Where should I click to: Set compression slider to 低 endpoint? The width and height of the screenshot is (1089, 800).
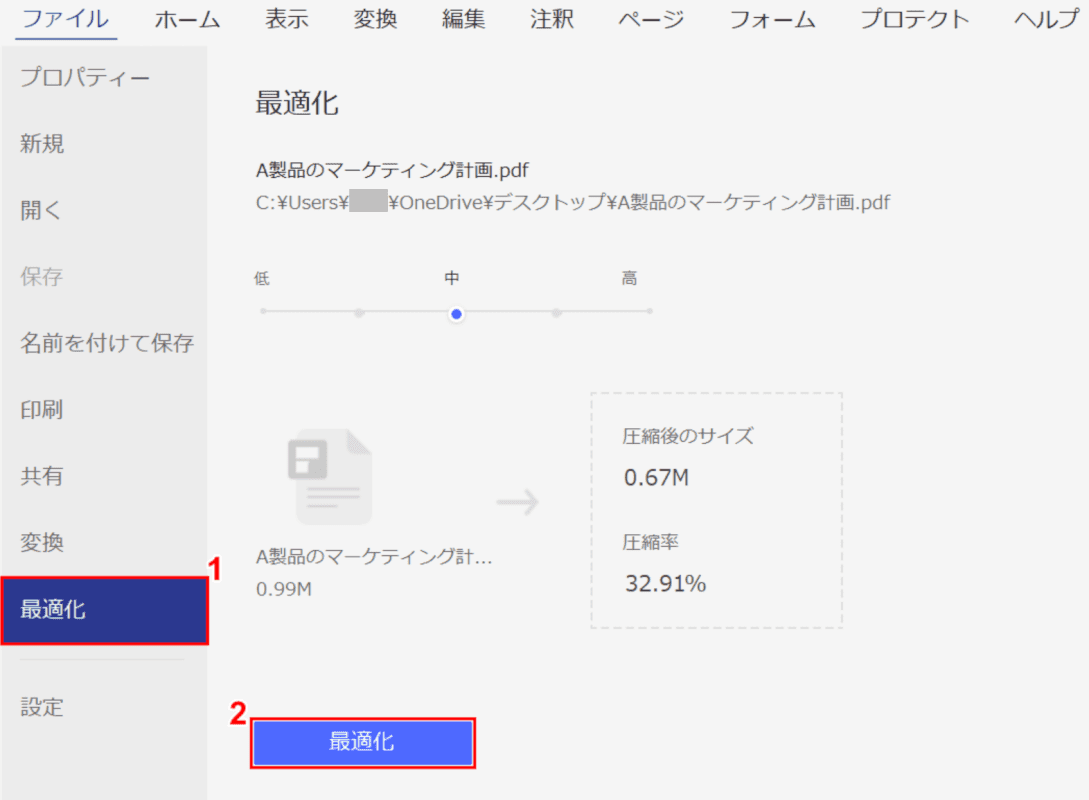click(263, 311)
